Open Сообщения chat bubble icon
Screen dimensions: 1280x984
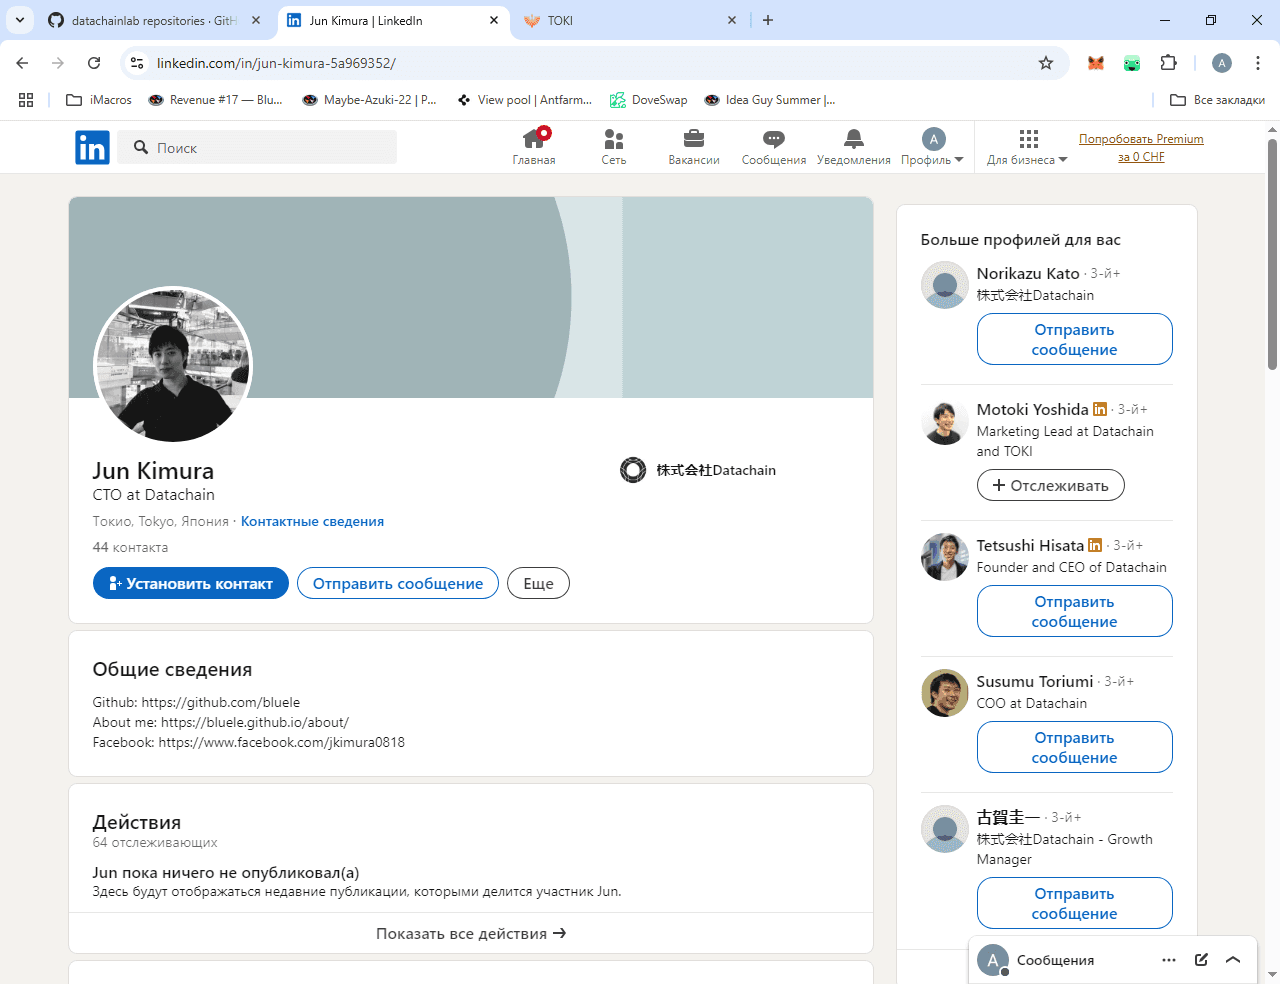774,146
